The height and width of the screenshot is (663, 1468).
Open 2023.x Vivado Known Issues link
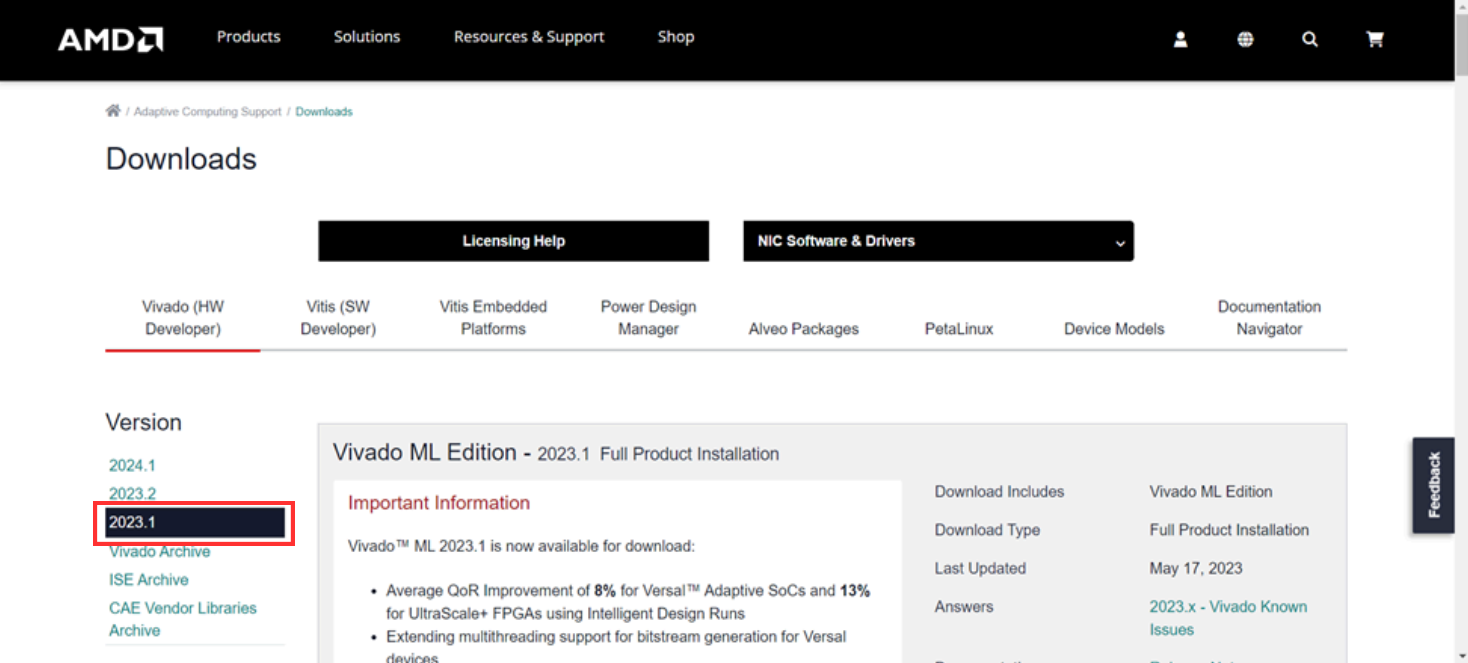point(1228,618)
